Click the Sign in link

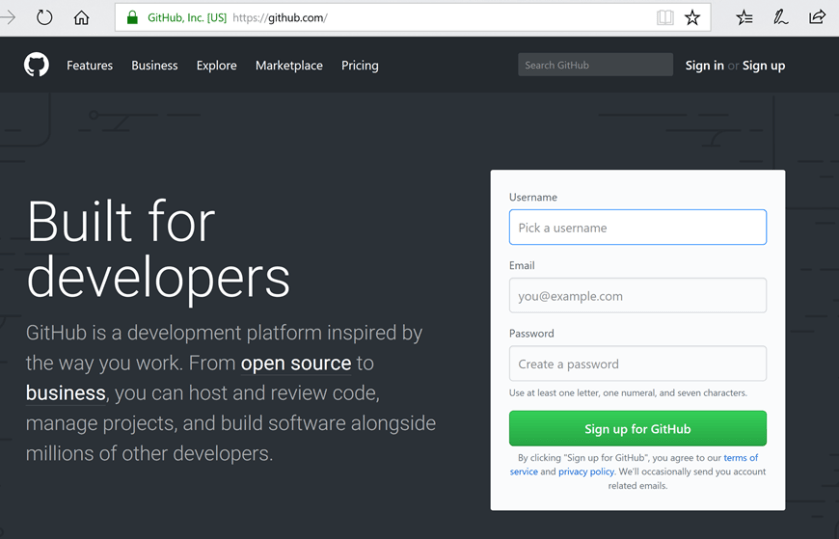coord(704,65)
